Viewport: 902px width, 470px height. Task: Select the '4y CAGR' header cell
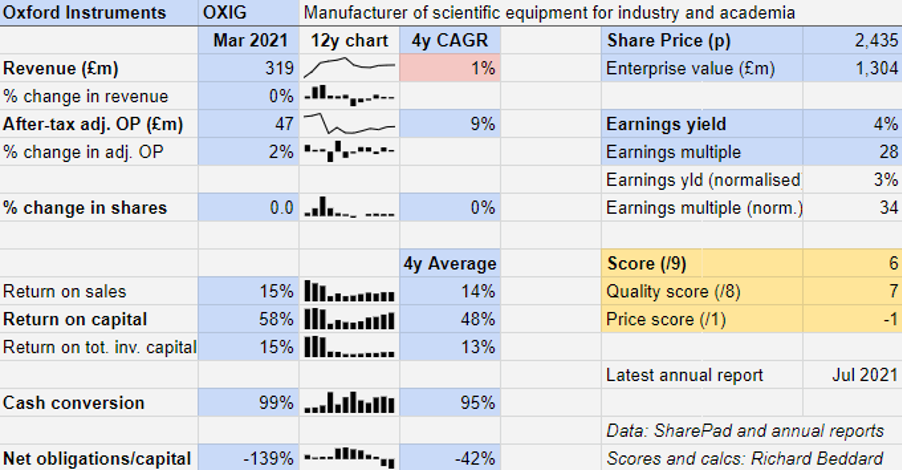(x=450, y=40)
